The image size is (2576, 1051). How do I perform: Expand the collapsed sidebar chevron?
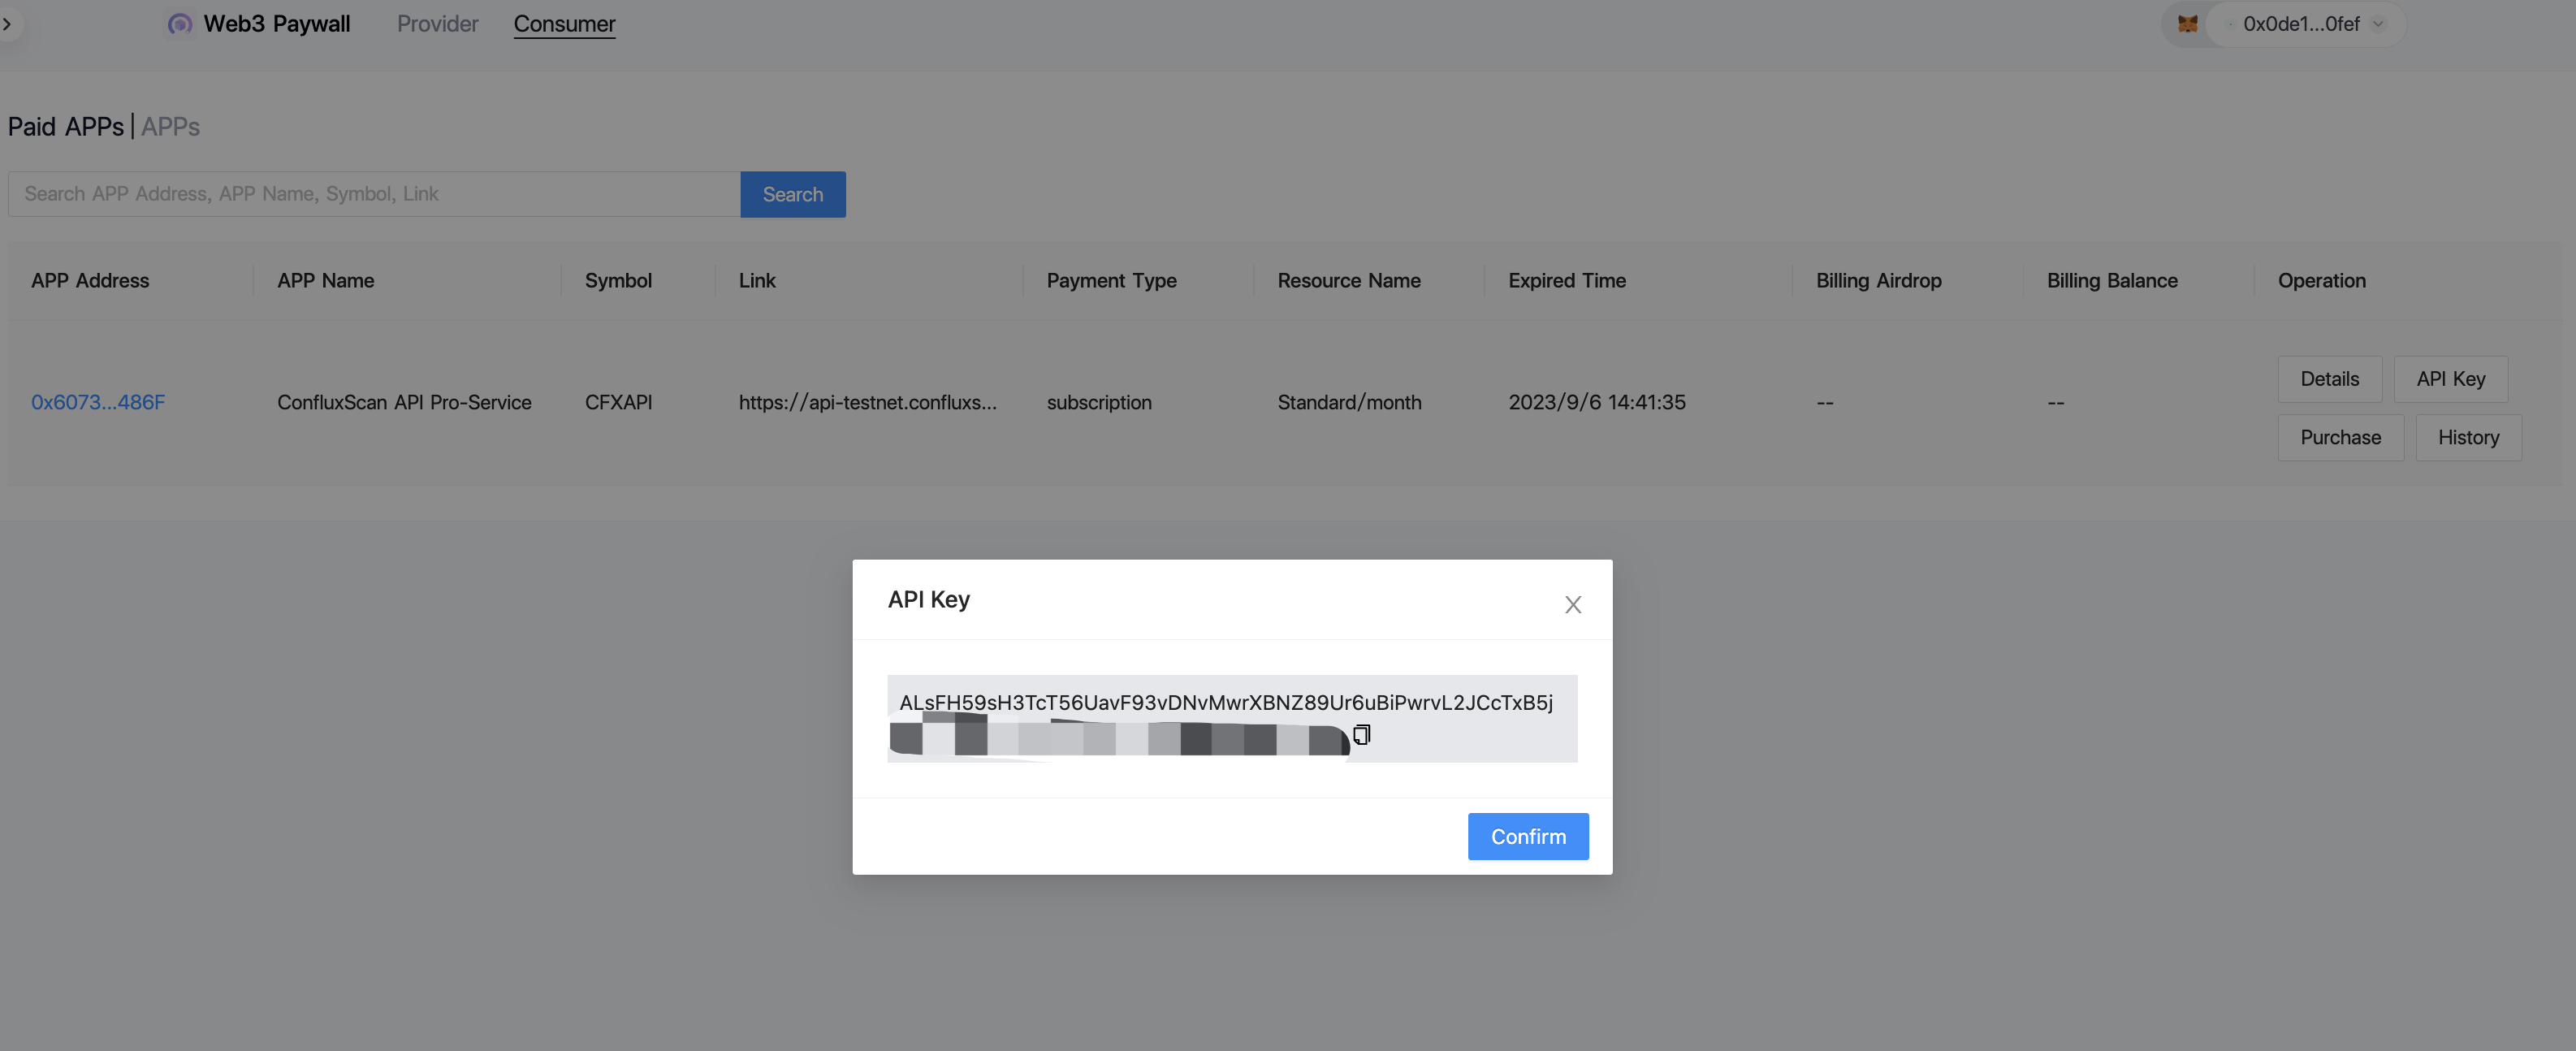[8, 24]
